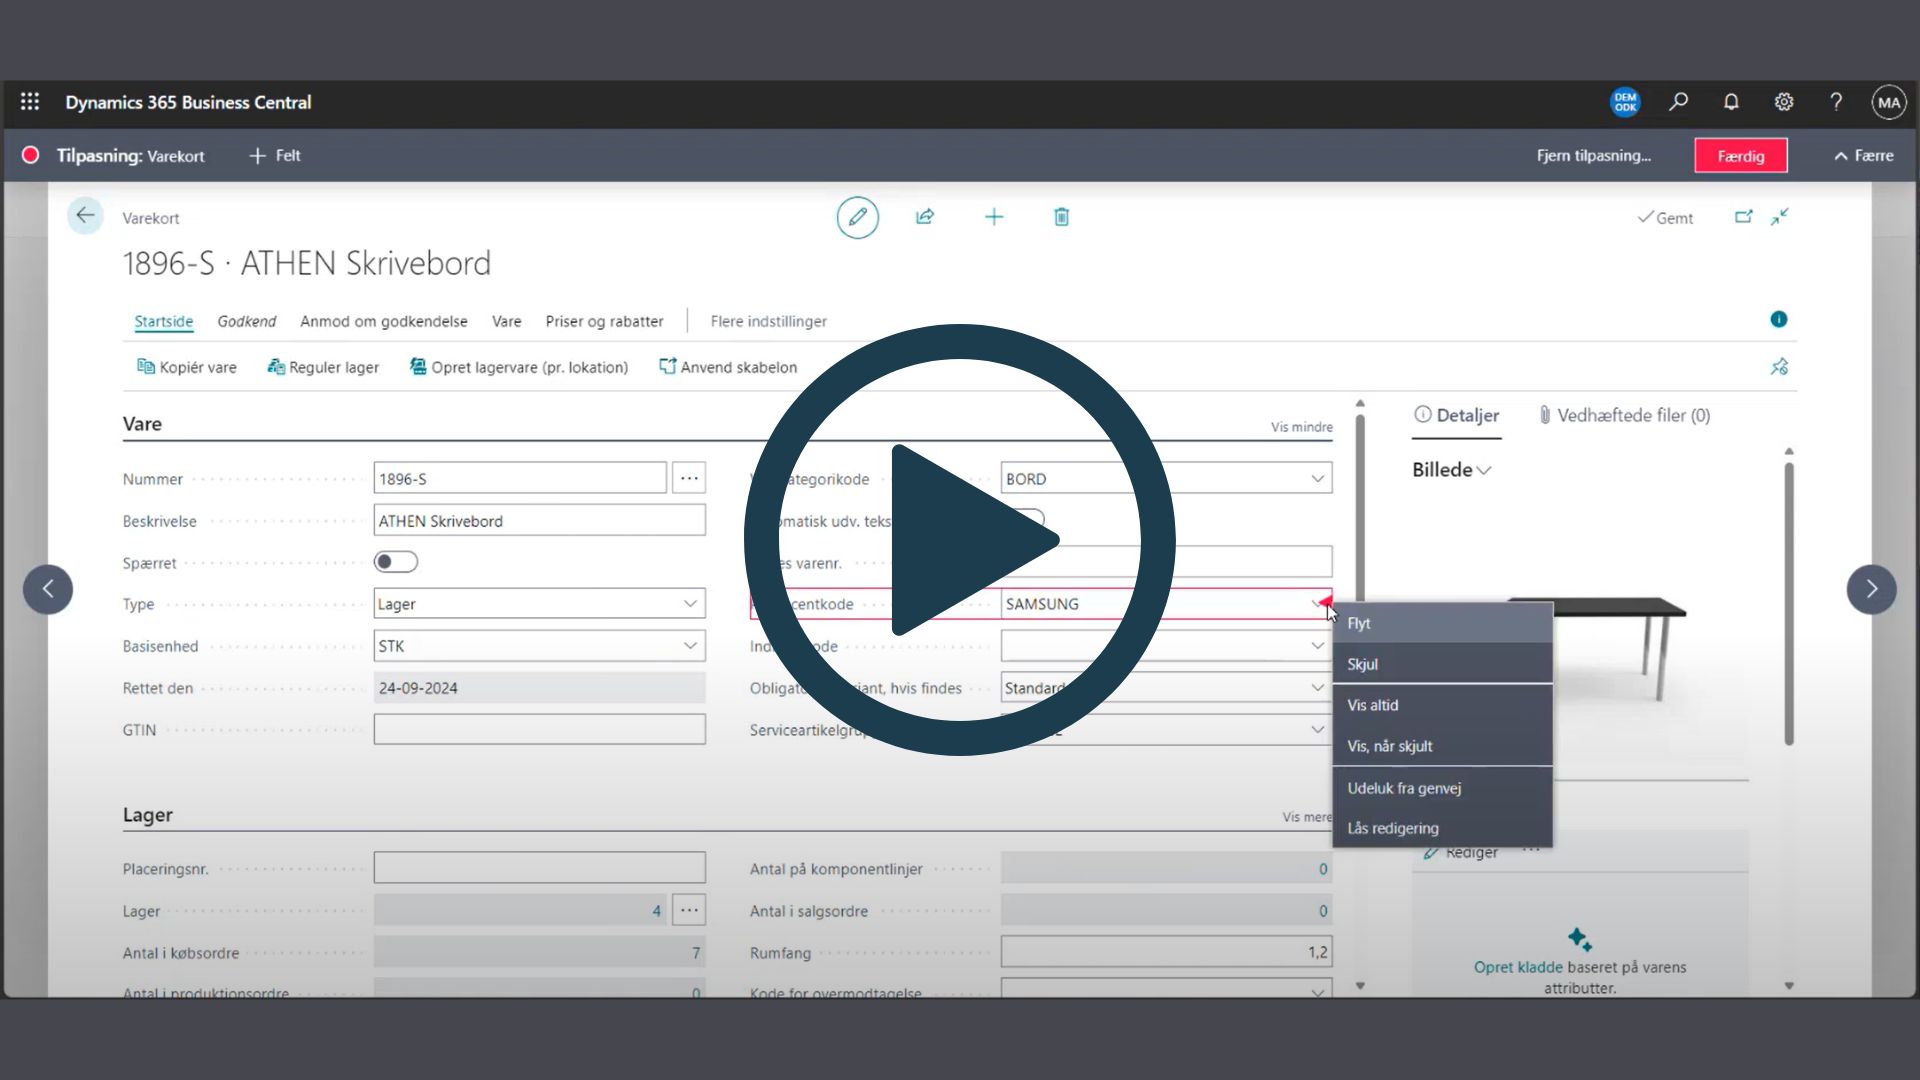Open Priser og rabatter tab
The image size is (1920, 1080).
coord(605,321)
